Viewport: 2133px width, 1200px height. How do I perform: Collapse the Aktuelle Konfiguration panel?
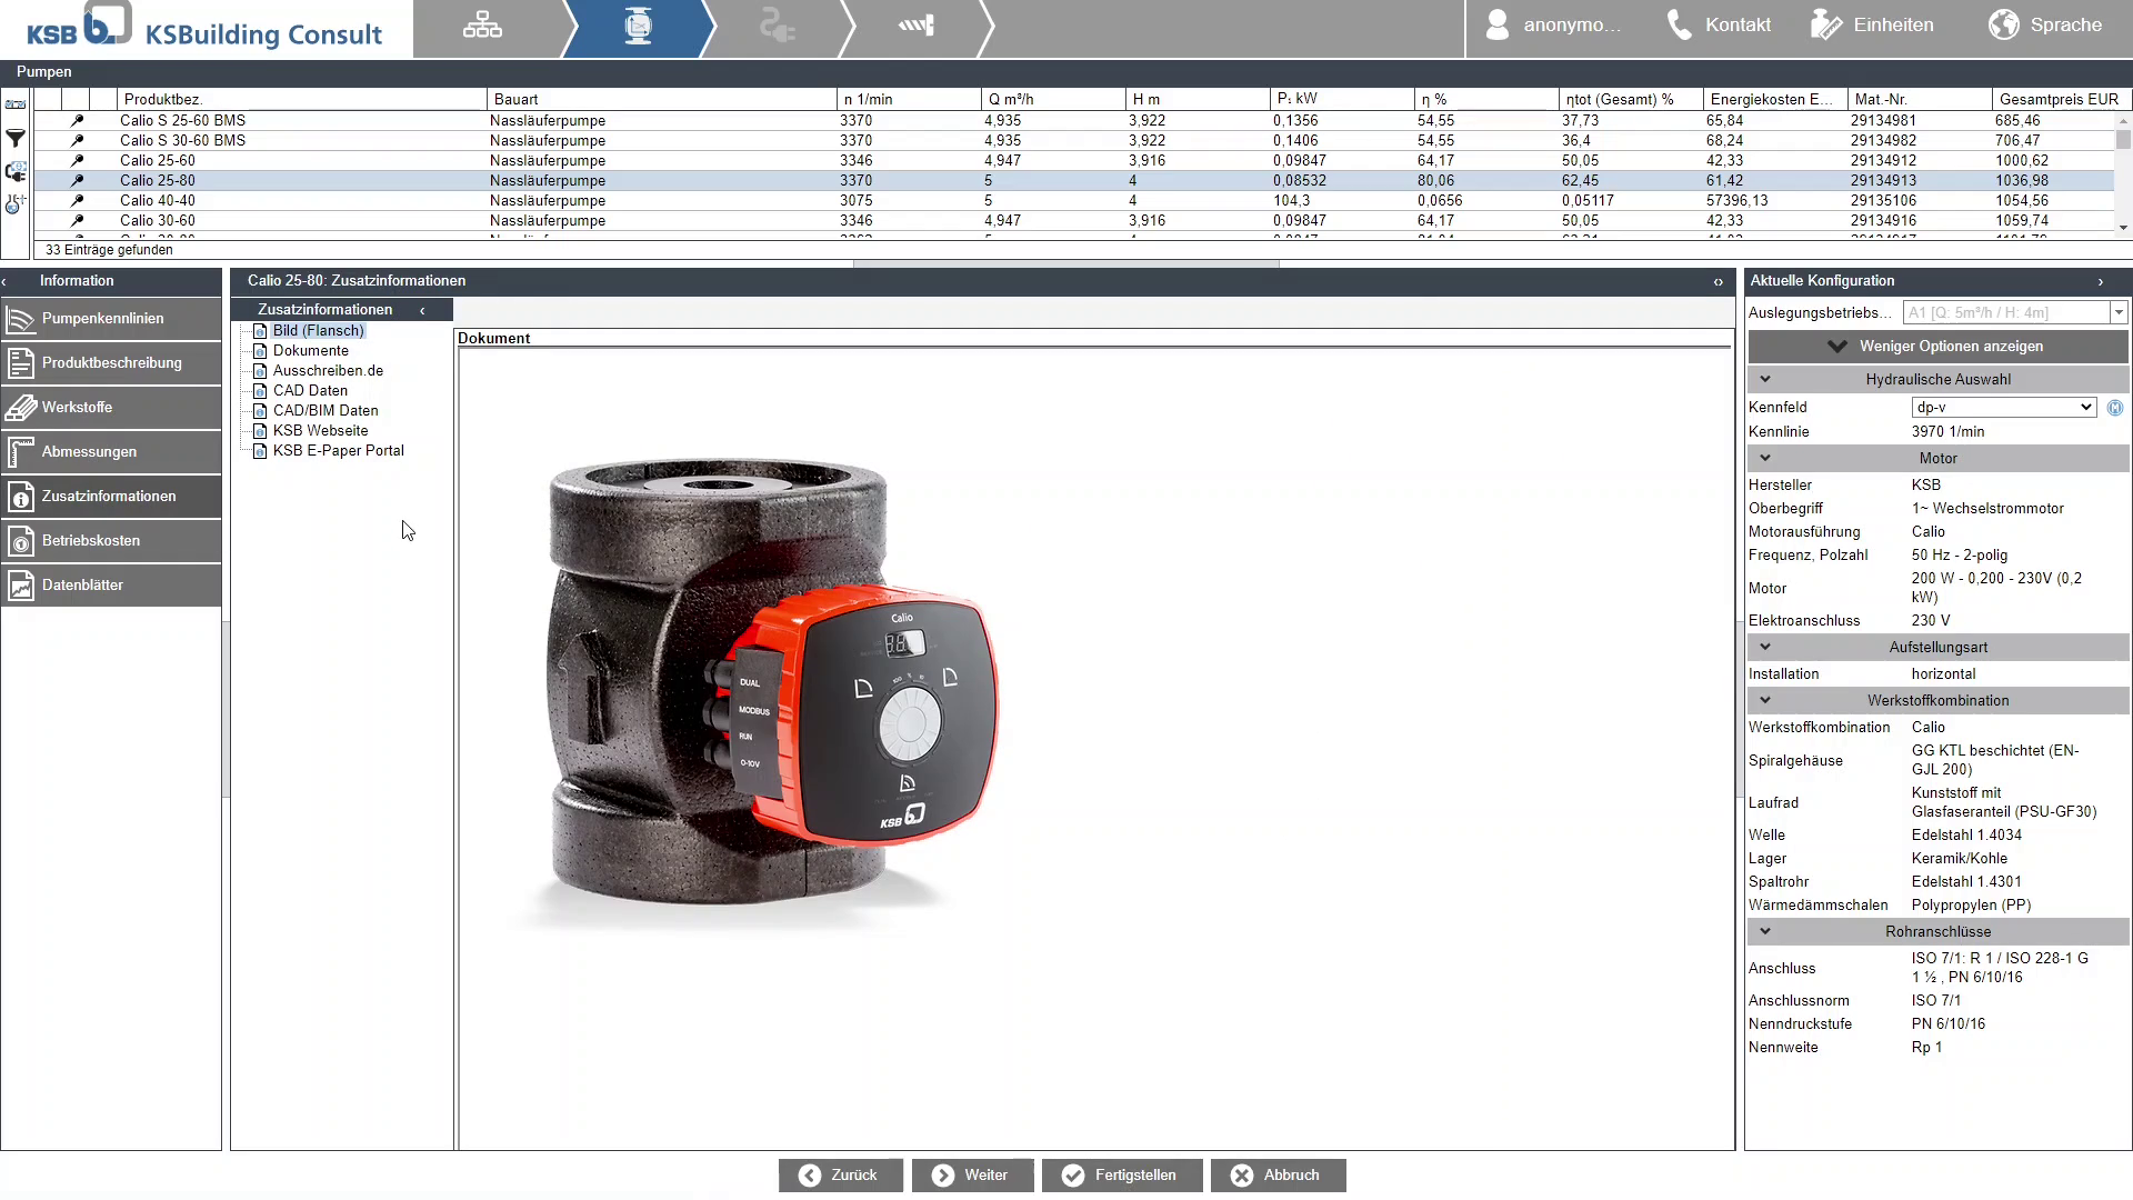click(x=2100, y=282)
